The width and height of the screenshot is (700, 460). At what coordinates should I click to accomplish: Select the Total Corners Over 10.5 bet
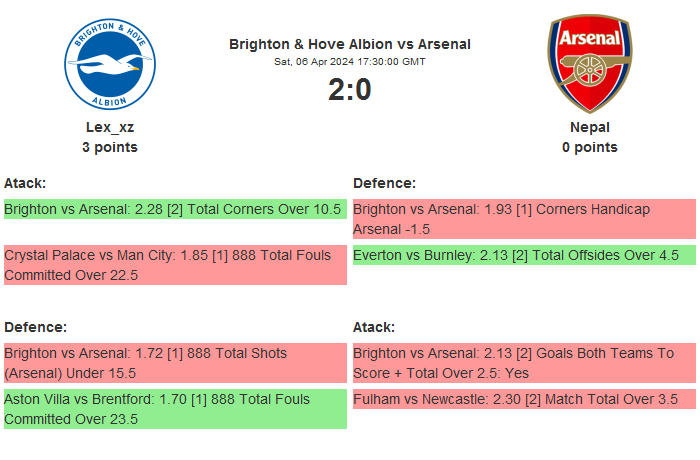pyautogui.click(x=174, y=210)
